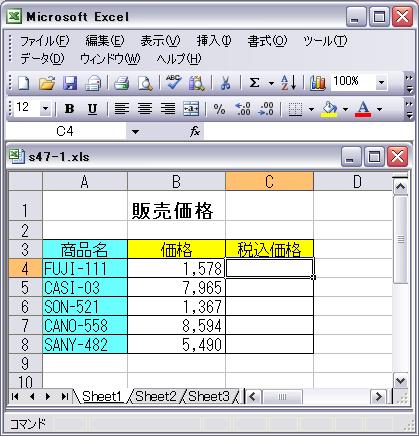Click the fx Insert Function button
The height and width of the screenshot is (436, 419).
(x=195, y=132)
